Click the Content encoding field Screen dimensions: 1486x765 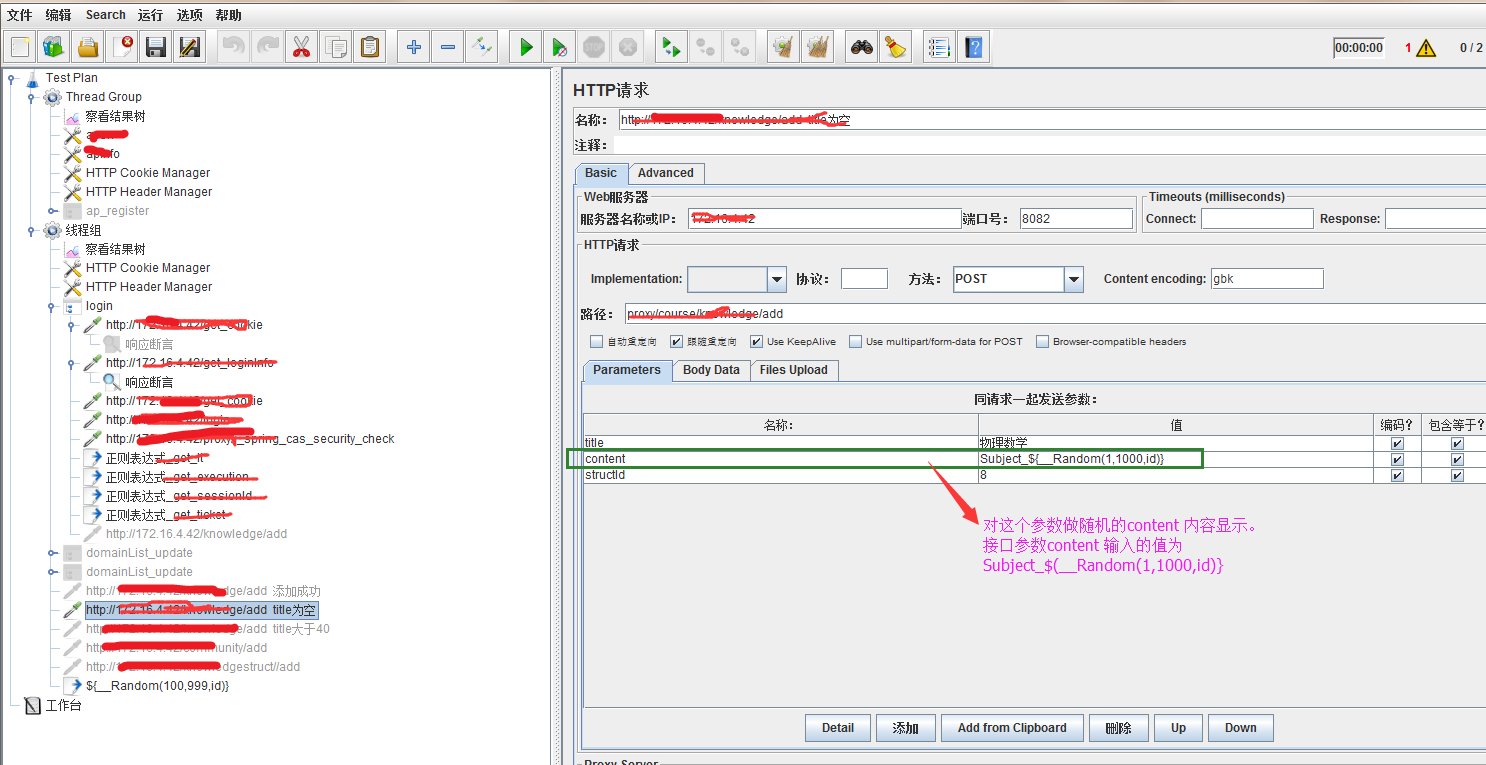pyautogui.click(x=1267, y=279)
